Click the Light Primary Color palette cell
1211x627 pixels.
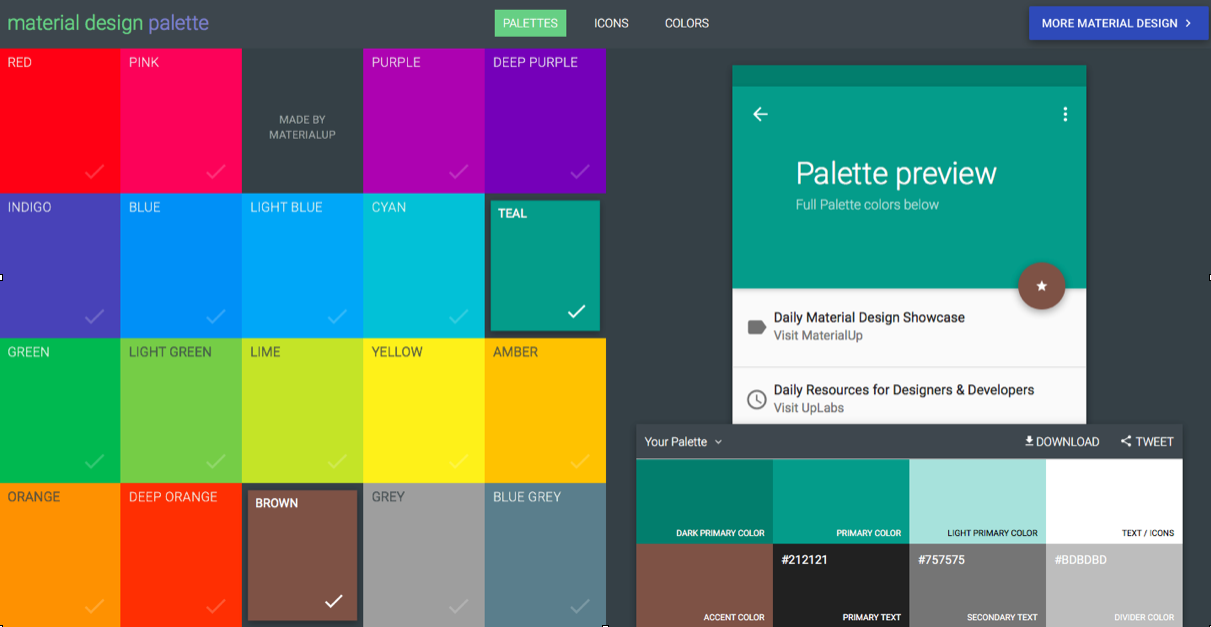click(x=977, y=501)
